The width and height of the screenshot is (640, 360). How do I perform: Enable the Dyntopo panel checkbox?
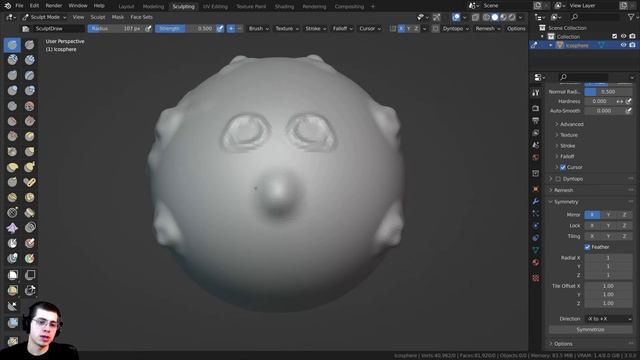pos(558,179)
